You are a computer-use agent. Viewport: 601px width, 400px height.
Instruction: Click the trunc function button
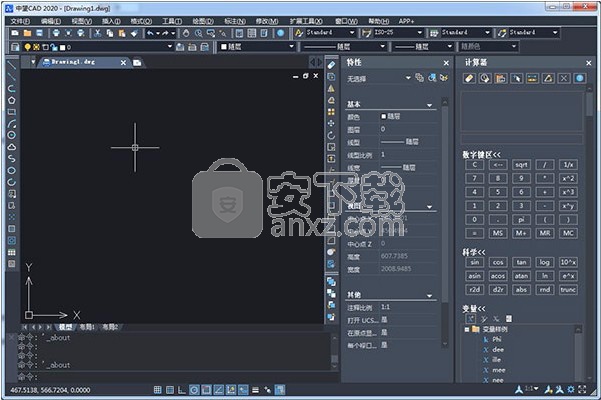(x=568, y=289)
